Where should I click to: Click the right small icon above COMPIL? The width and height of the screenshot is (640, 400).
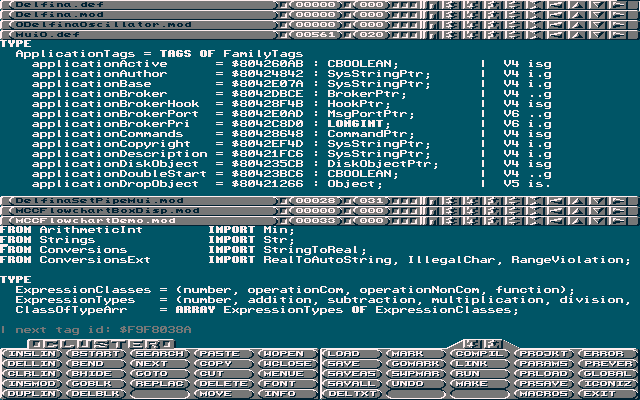tap(491, 343)
